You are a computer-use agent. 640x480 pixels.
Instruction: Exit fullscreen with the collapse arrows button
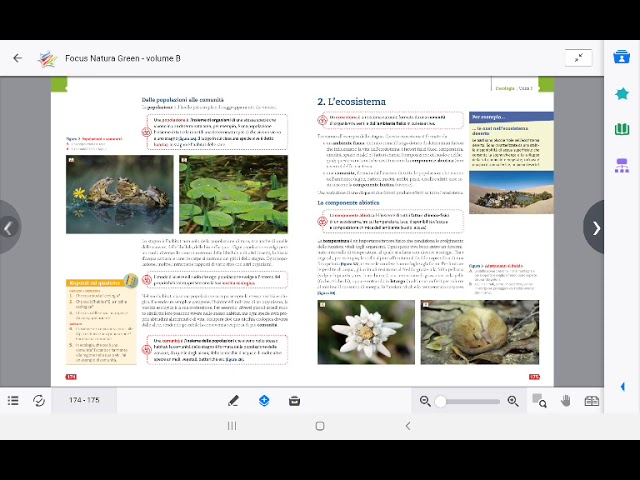tap(578, 58)
